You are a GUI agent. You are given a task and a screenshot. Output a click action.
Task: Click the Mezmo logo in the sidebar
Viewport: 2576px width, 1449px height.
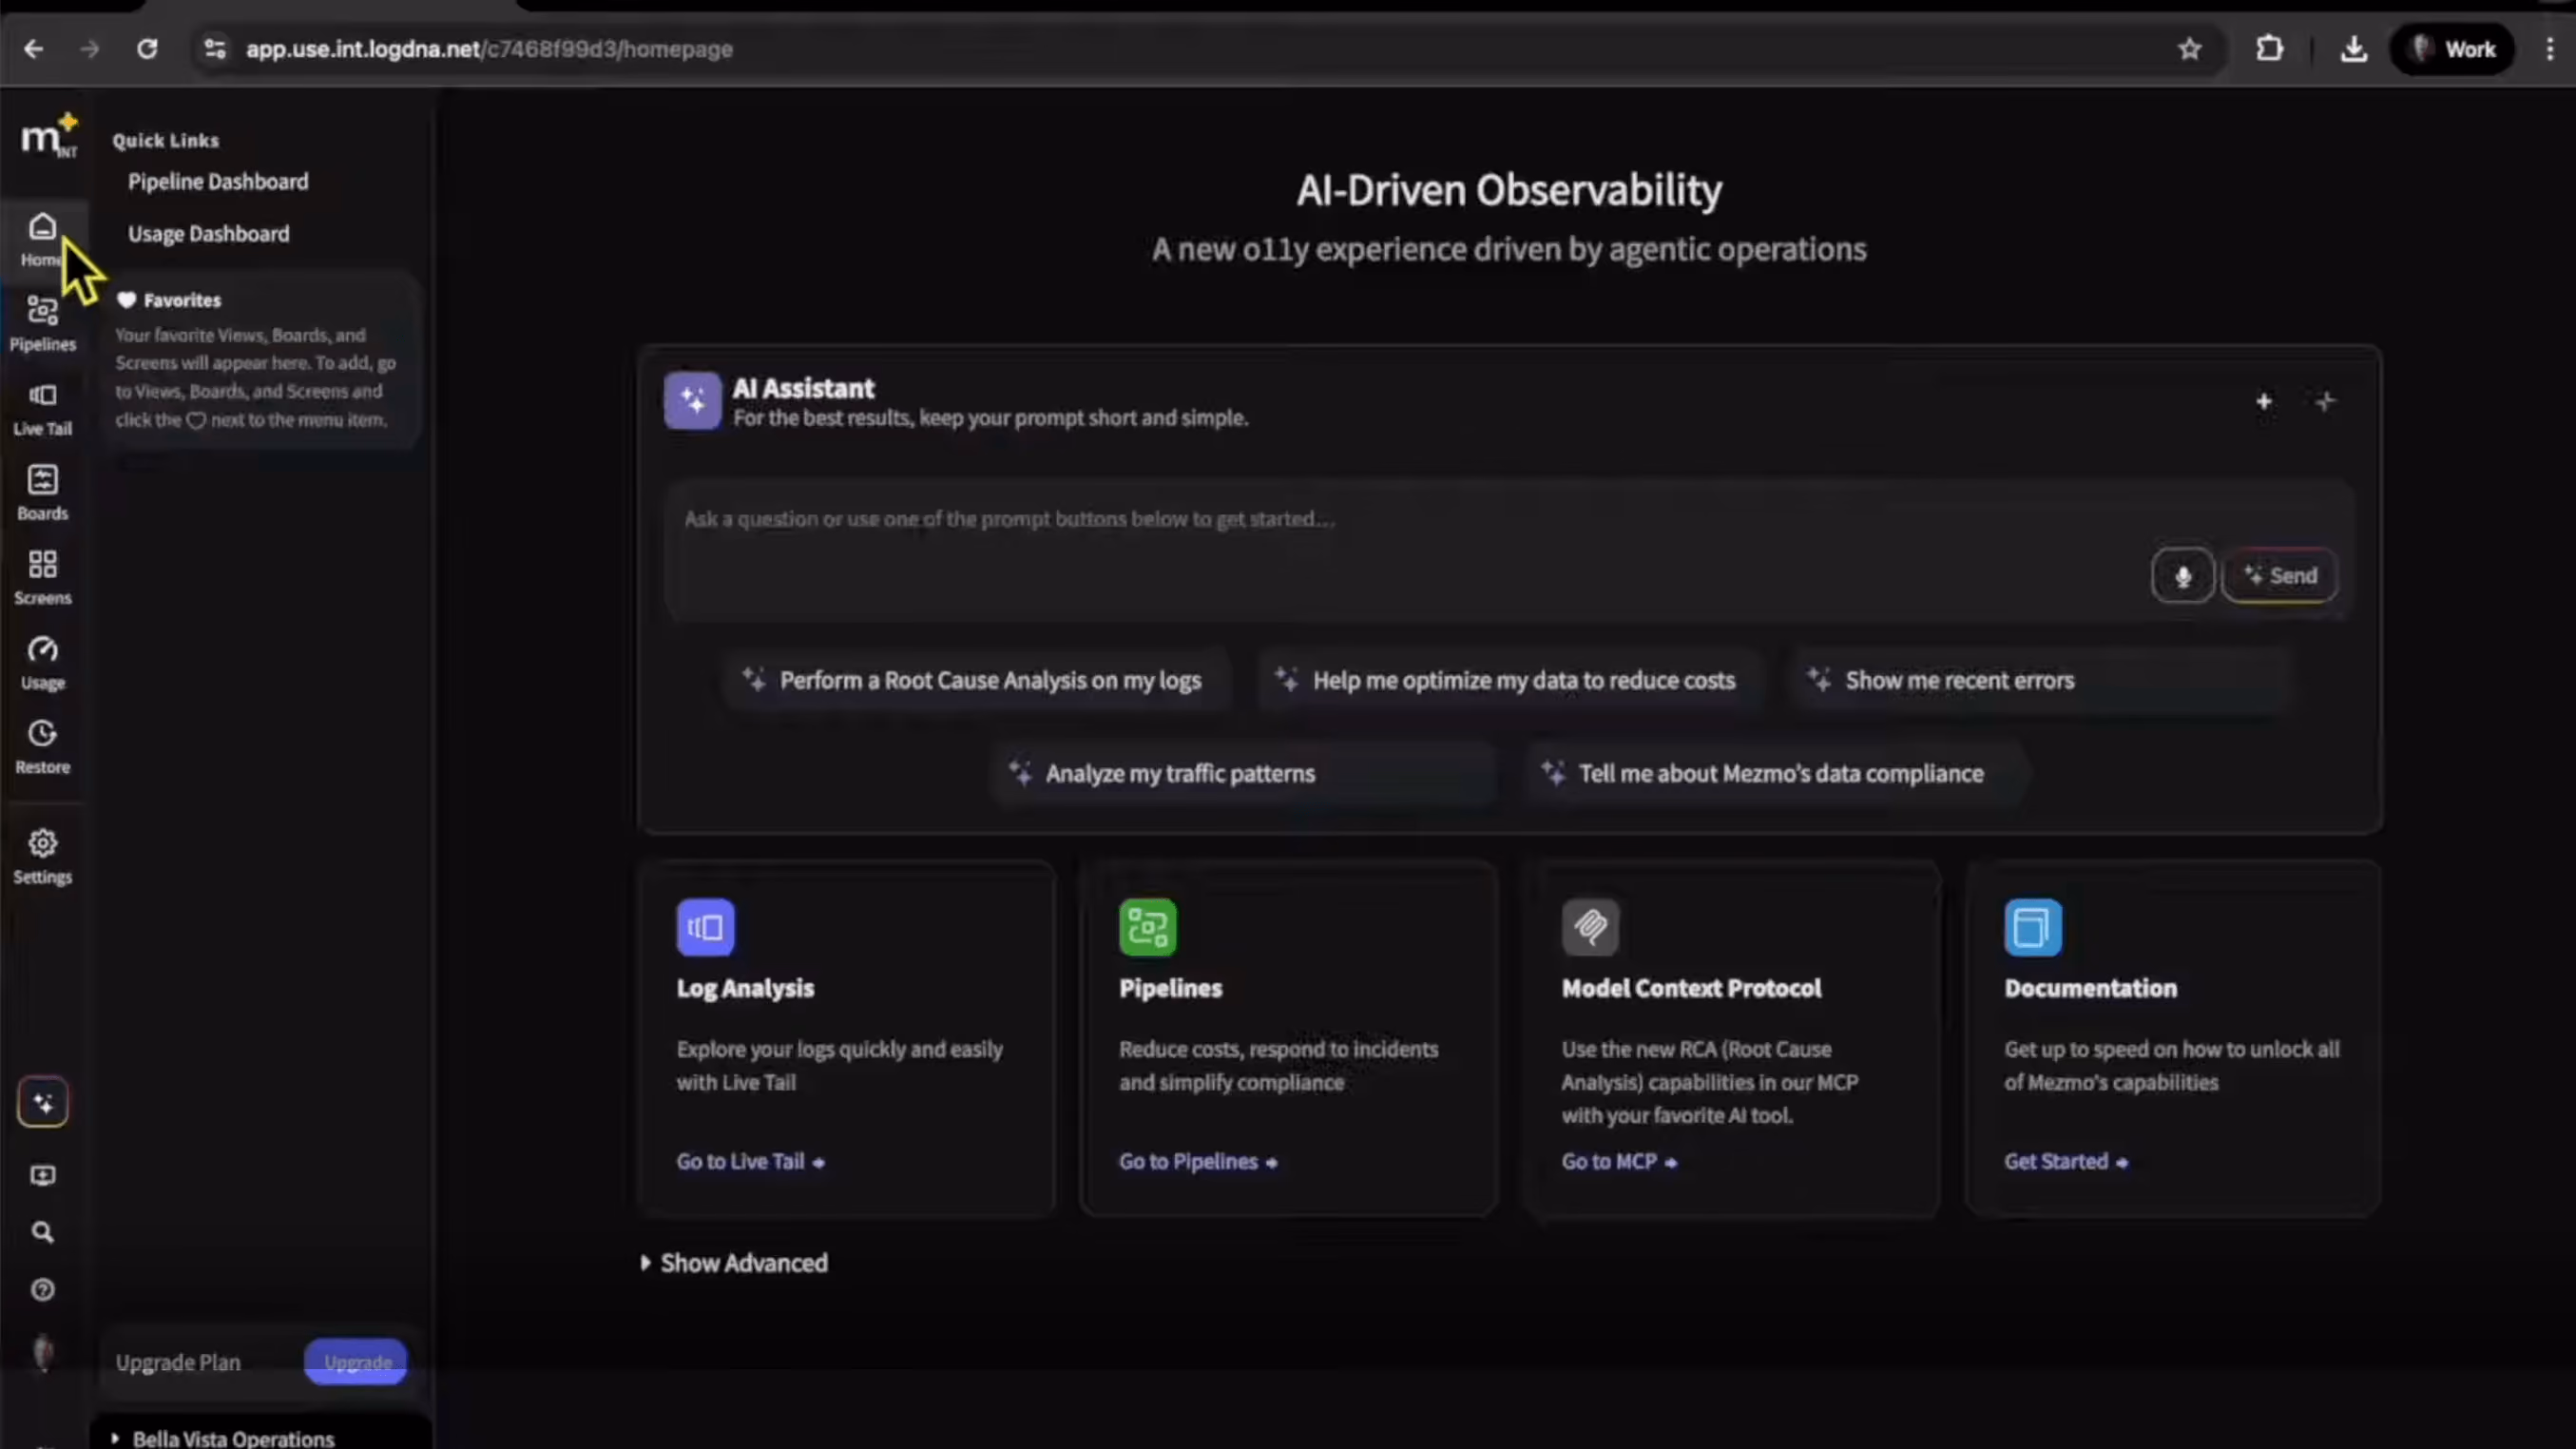[x=48, y=136]
